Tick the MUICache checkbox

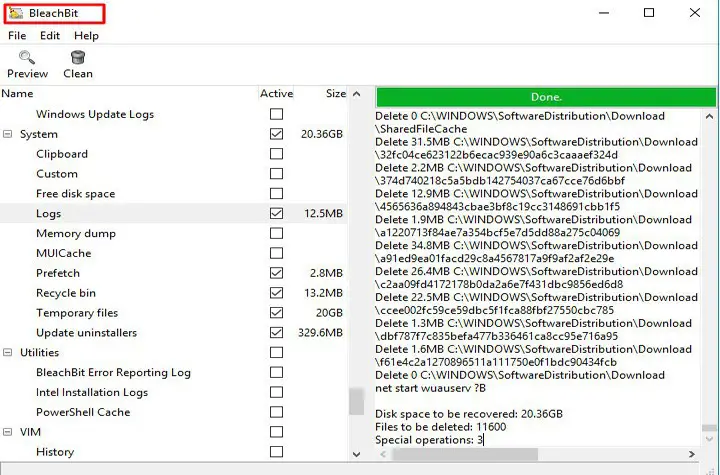point(276,253)
